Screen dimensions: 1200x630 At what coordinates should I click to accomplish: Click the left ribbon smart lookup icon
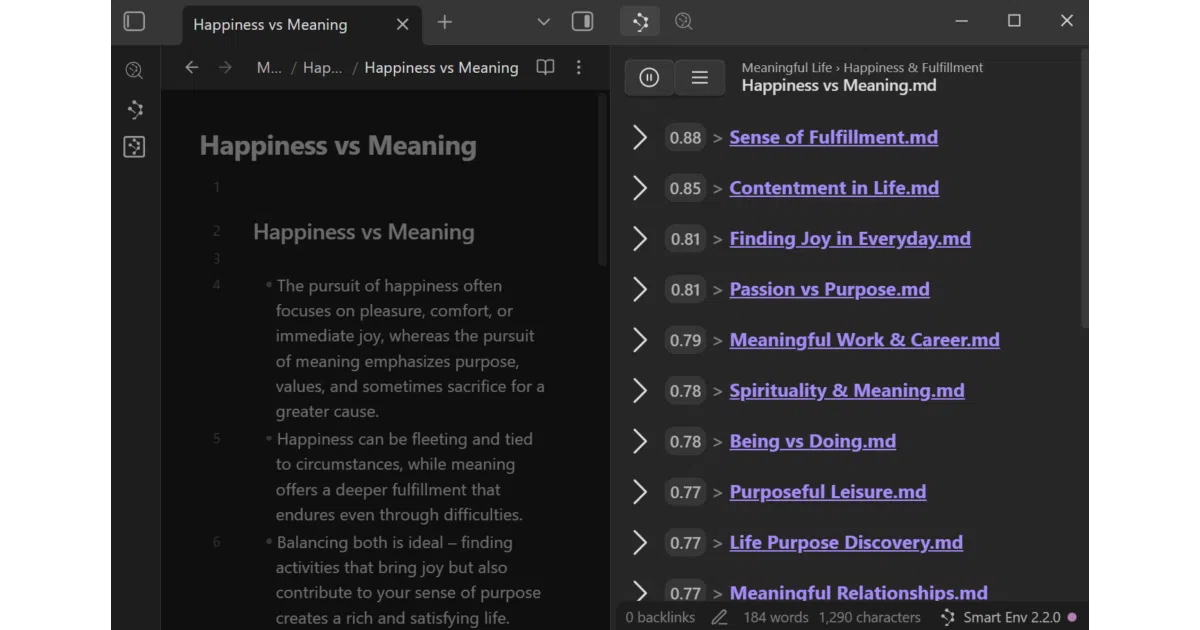point(134,70)
